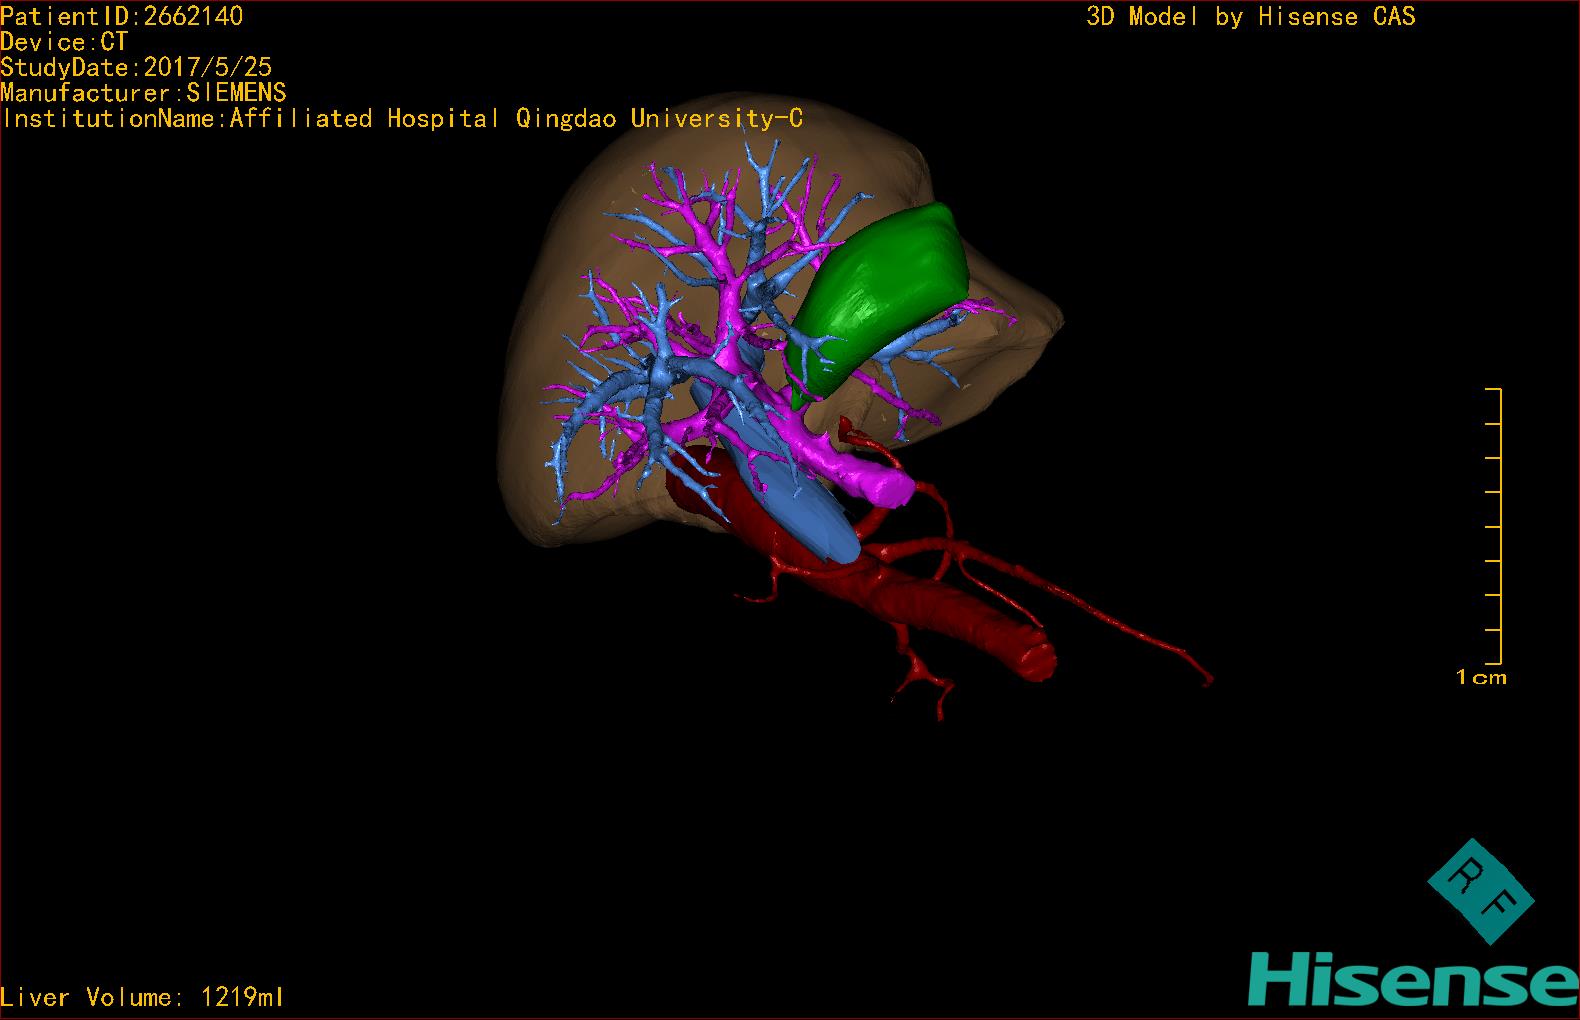
Task: Select the Liver Volume: 1219ml readout
Action: [x=143, y=997]
